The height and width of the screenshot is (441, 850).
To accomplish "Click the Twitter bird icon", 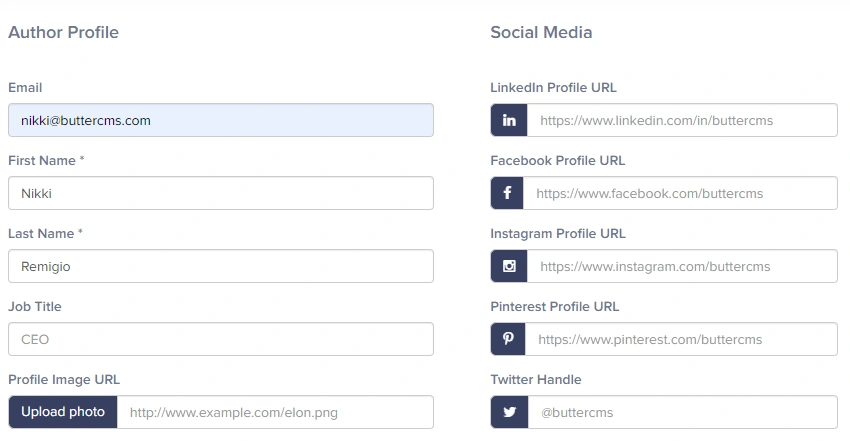I will [509, 412].
